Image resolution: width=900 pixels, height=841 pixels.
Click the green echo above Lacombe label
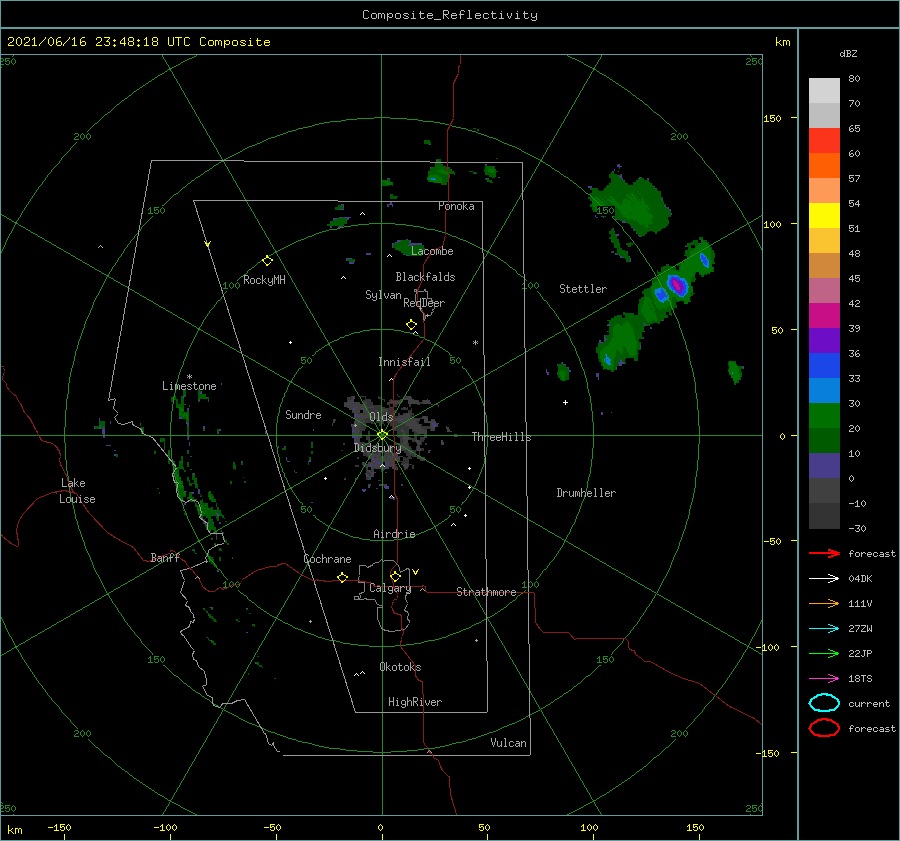pyautogui.click(x=408, y=247)
